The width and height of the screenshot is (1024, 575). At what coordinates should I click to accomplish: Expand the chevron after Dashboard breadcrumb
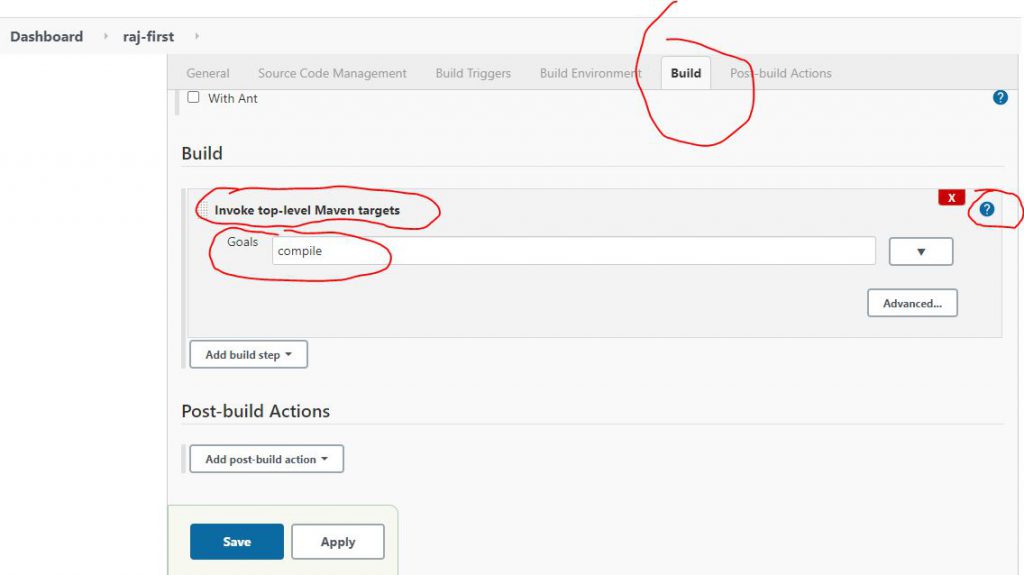106,37
